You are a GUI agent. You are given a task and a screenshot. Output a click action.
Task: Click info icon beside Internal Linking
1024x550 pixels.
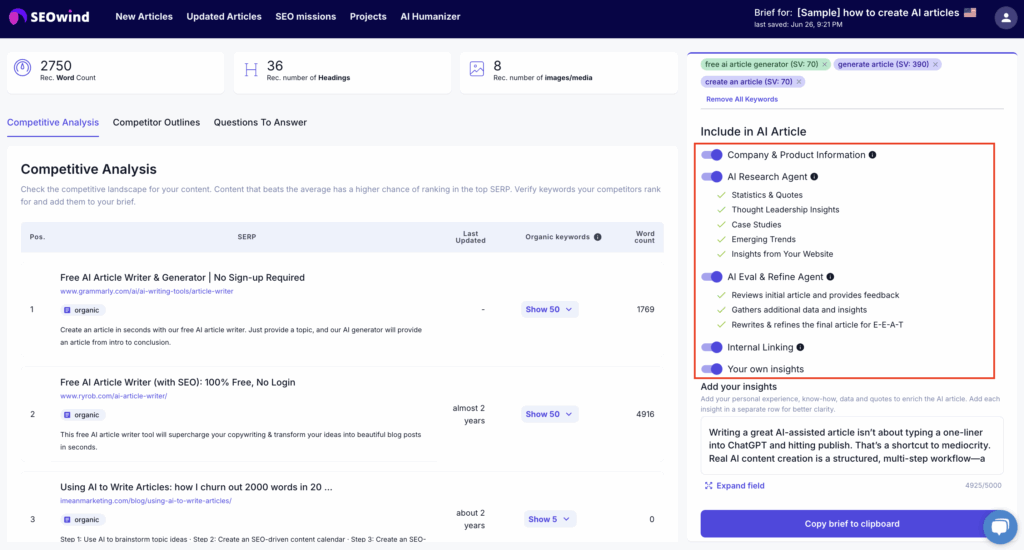point(800,347)
